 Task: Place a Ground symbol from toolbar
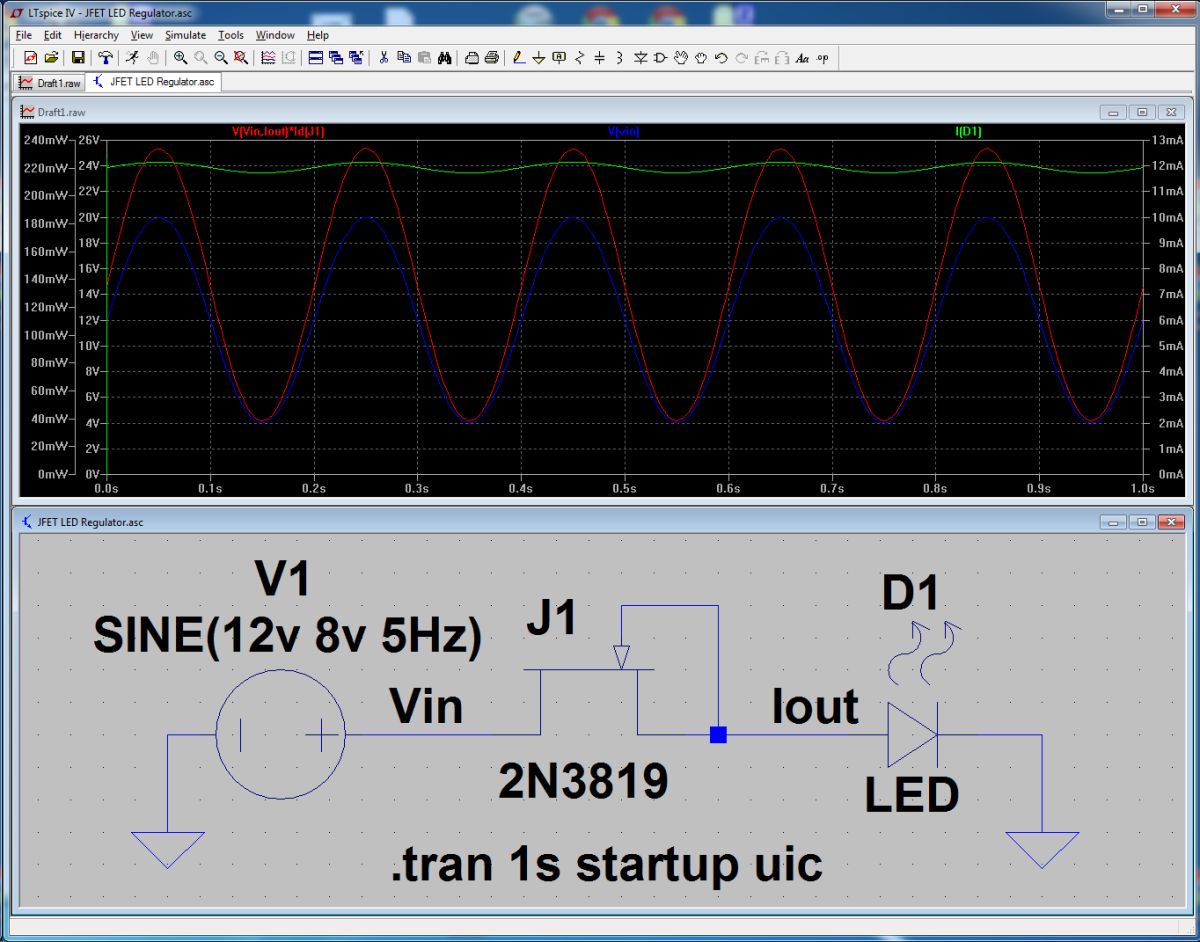539,58
